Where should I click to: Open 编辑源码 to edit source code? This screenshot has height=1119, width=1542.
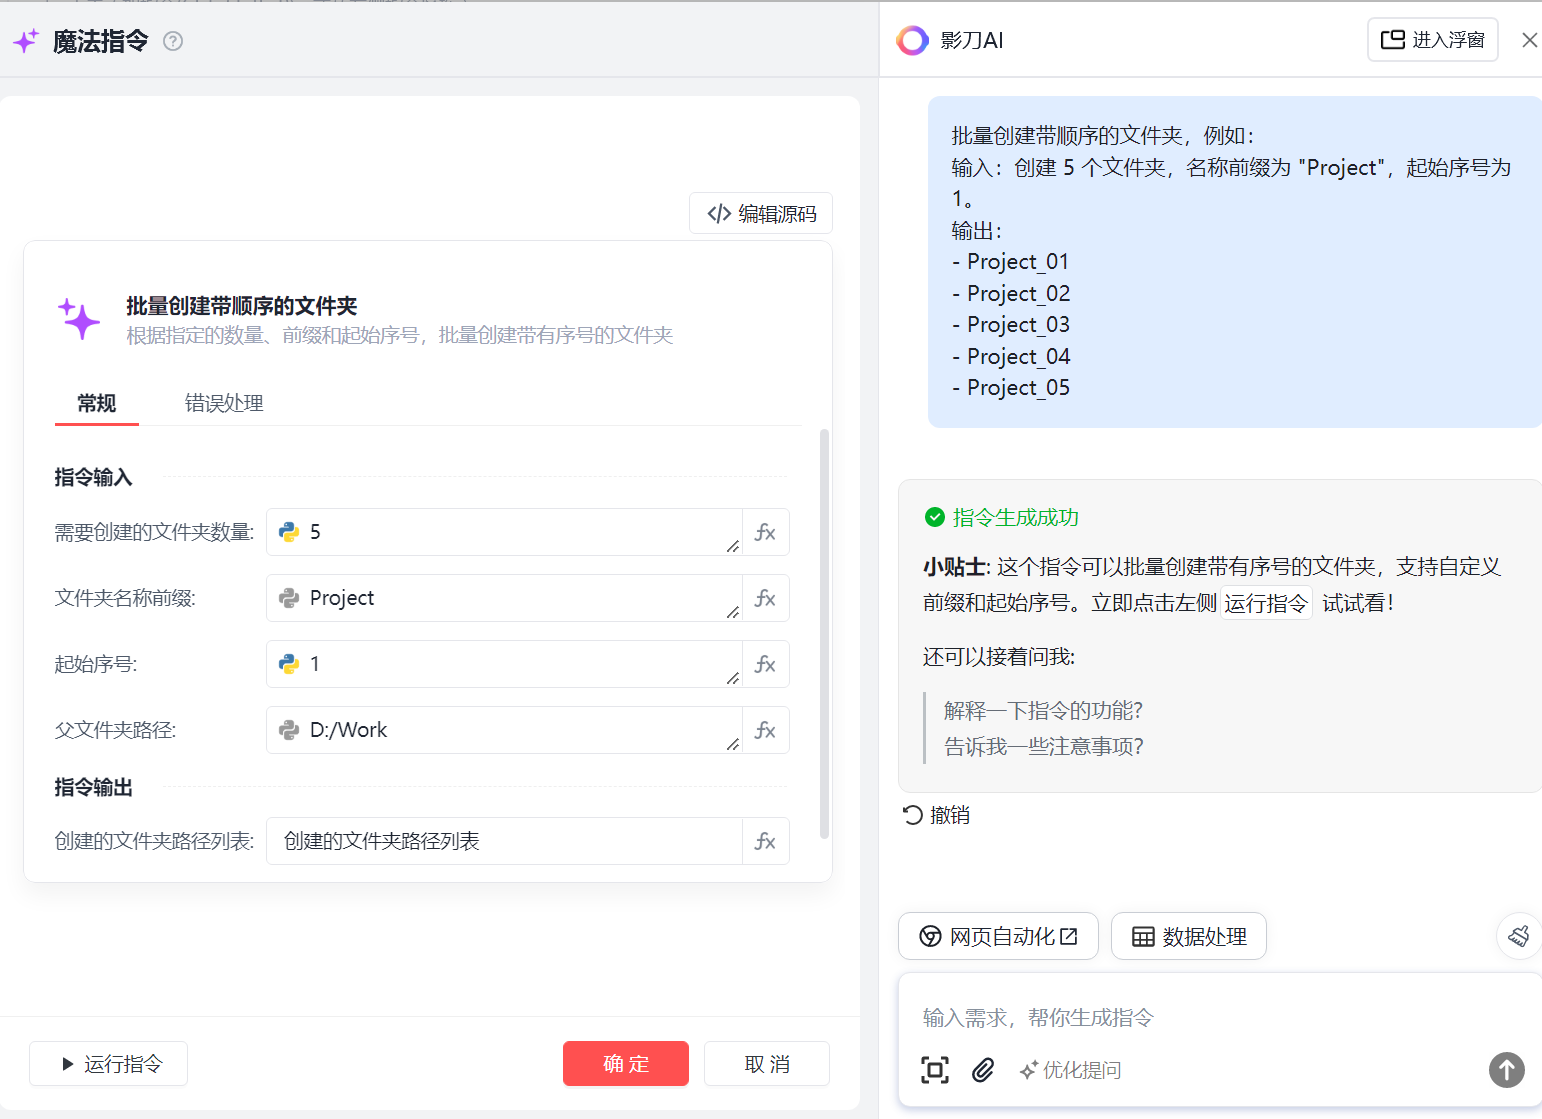(761, 214)
